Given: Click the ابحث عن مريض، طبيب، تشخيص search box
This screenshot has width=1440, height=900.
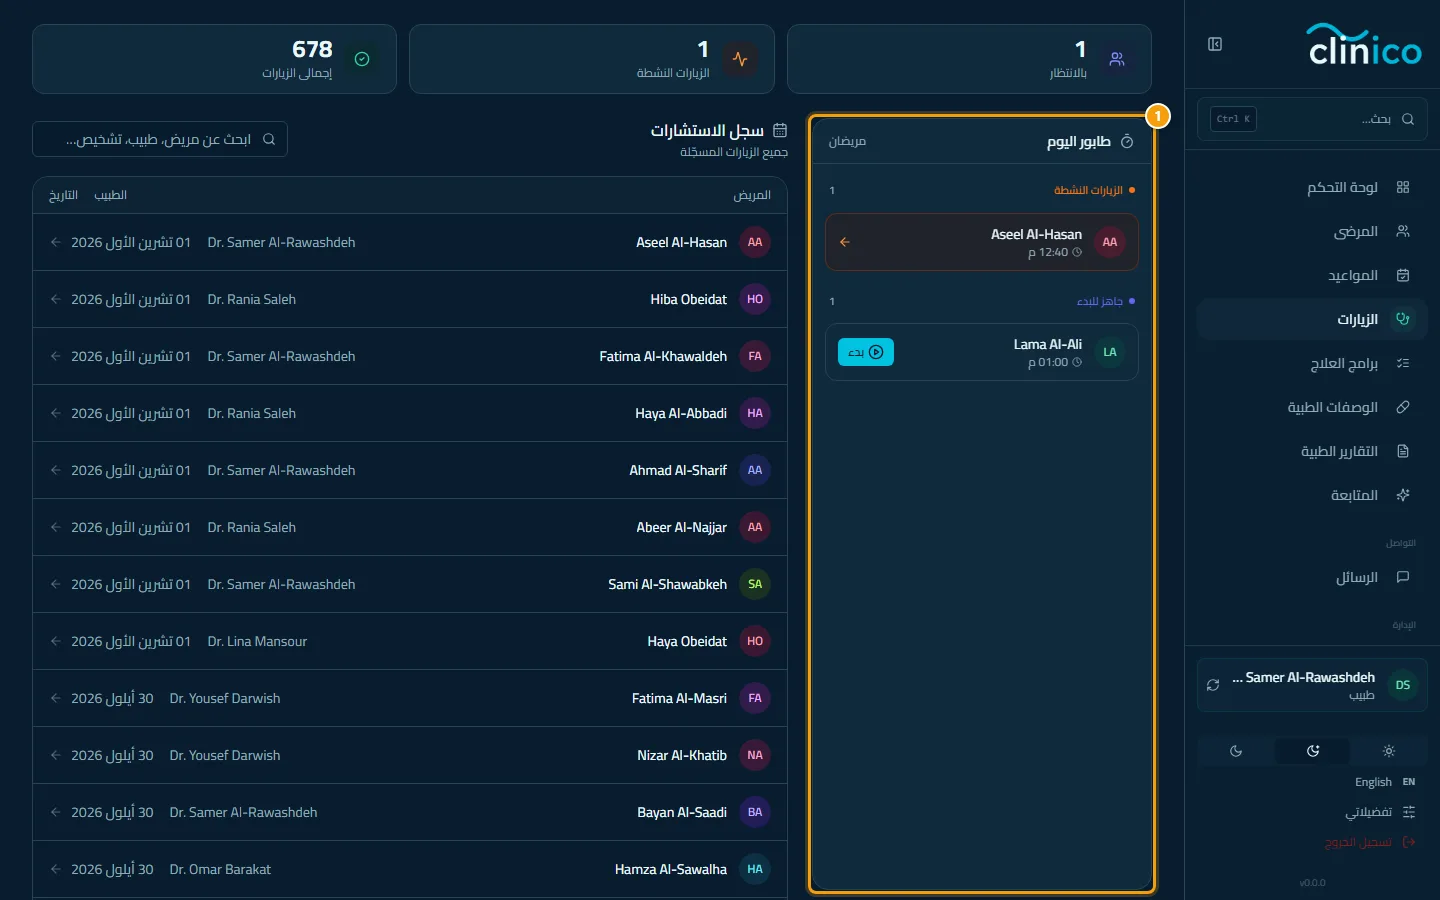Looking at the screenshot, I should tap(160, 139).
